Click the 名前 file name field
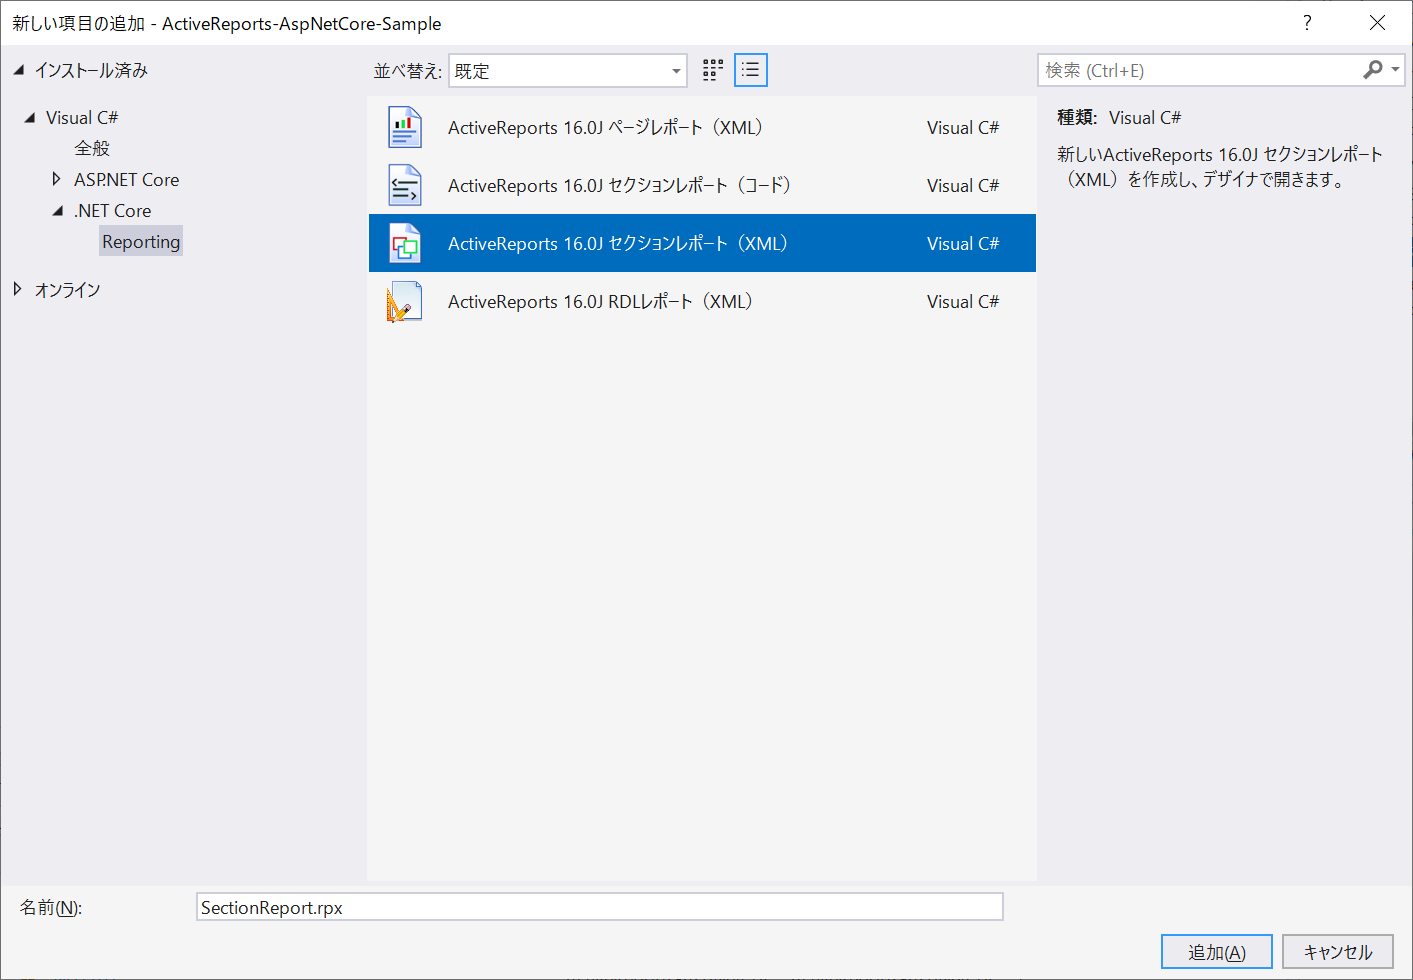Image resolution: width=1413 pixels, height=980 pixels. pos(600,907)
